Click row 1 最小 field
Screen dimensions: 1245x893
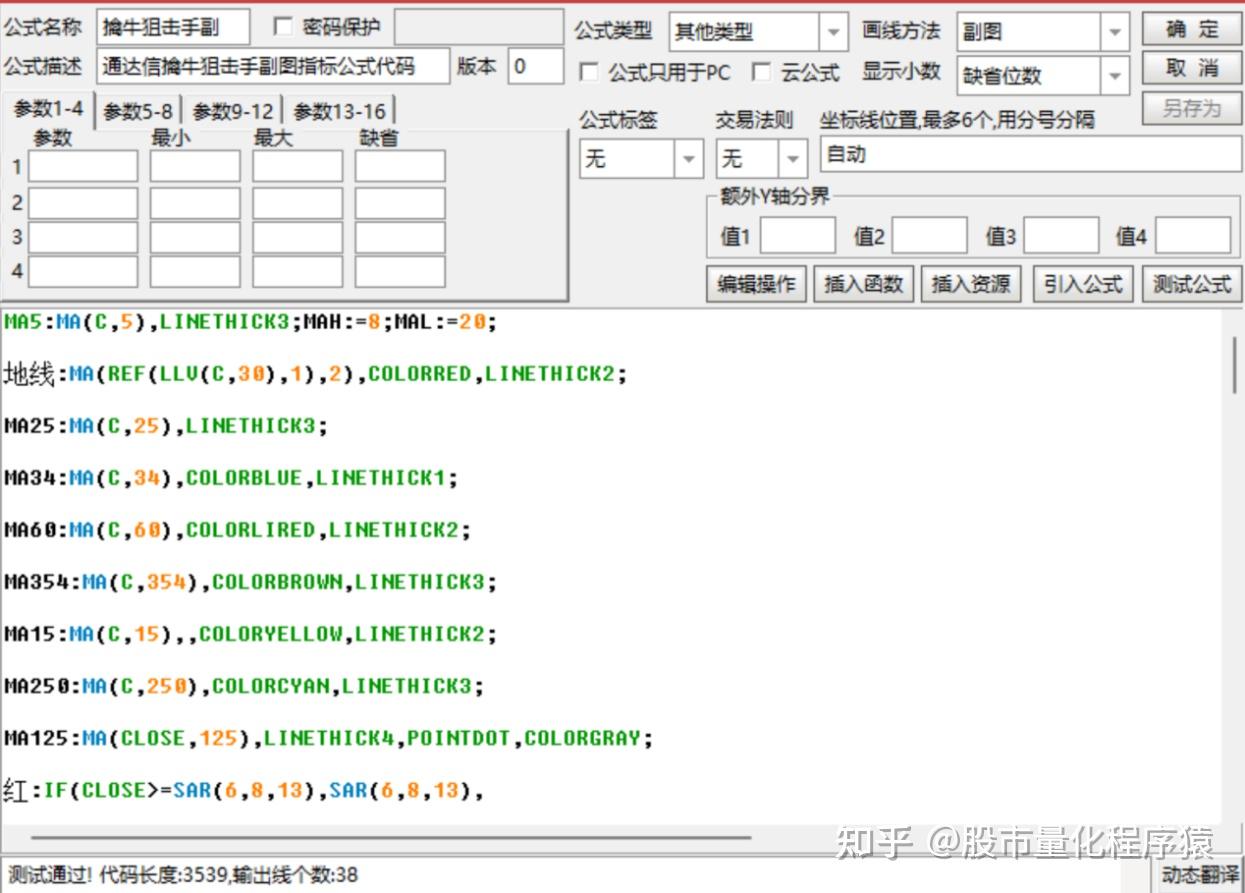pyautogui.click(x=195, y=166)
